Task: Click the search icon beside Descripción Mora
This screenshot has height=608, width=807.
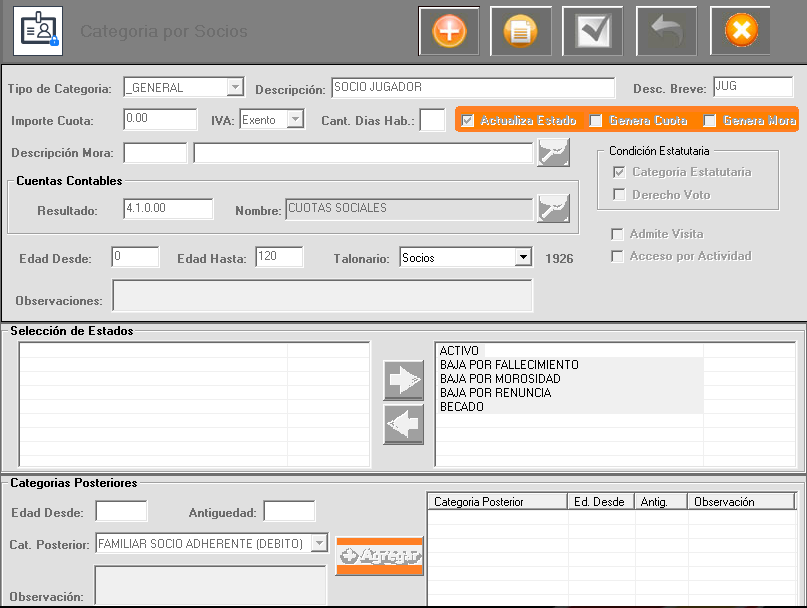Action: 553,152
